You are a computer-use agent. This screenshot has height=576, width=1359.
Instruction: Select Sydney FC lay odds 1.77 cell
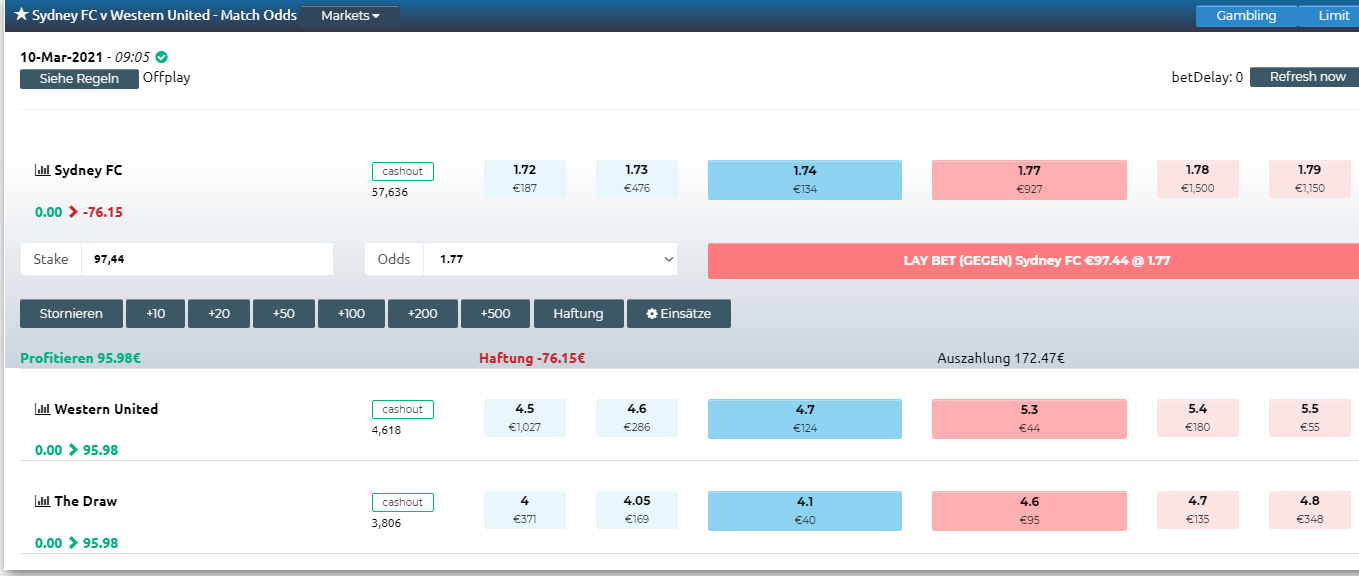pyautogui.click(x=1029, y=179)
